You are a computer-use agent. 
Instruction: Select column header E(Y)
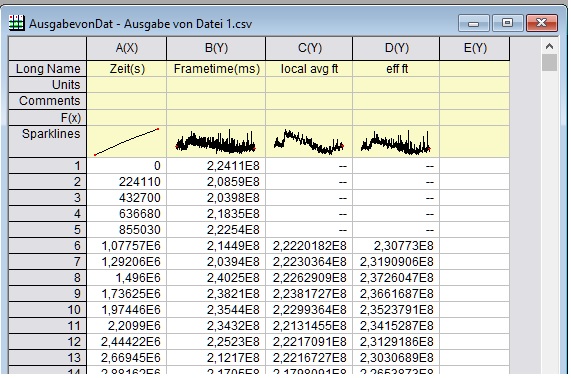pyautogui.click(x=474, y=48)
